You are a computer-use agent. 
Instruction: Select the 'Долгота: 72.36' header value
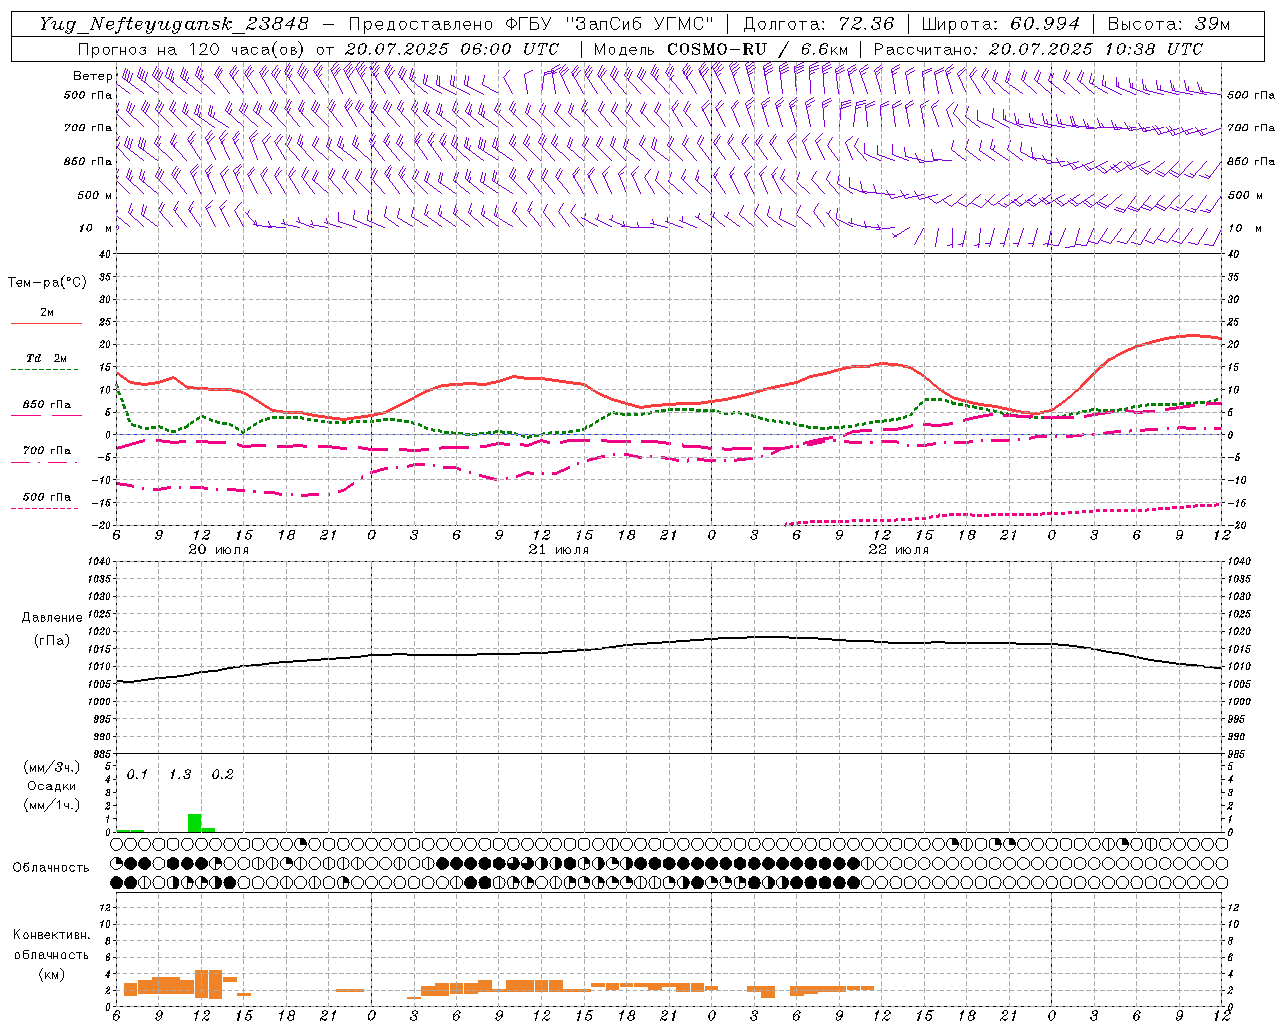(x=819, y=24)
